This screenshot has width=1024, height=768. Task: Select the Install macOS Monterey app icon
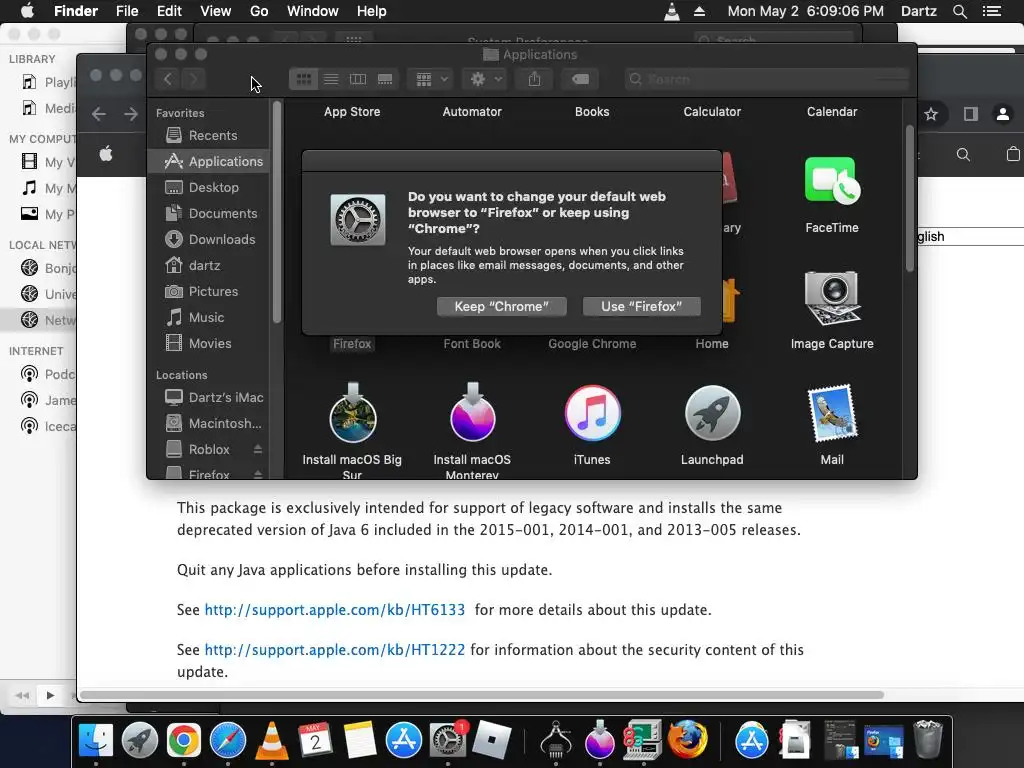472,413
